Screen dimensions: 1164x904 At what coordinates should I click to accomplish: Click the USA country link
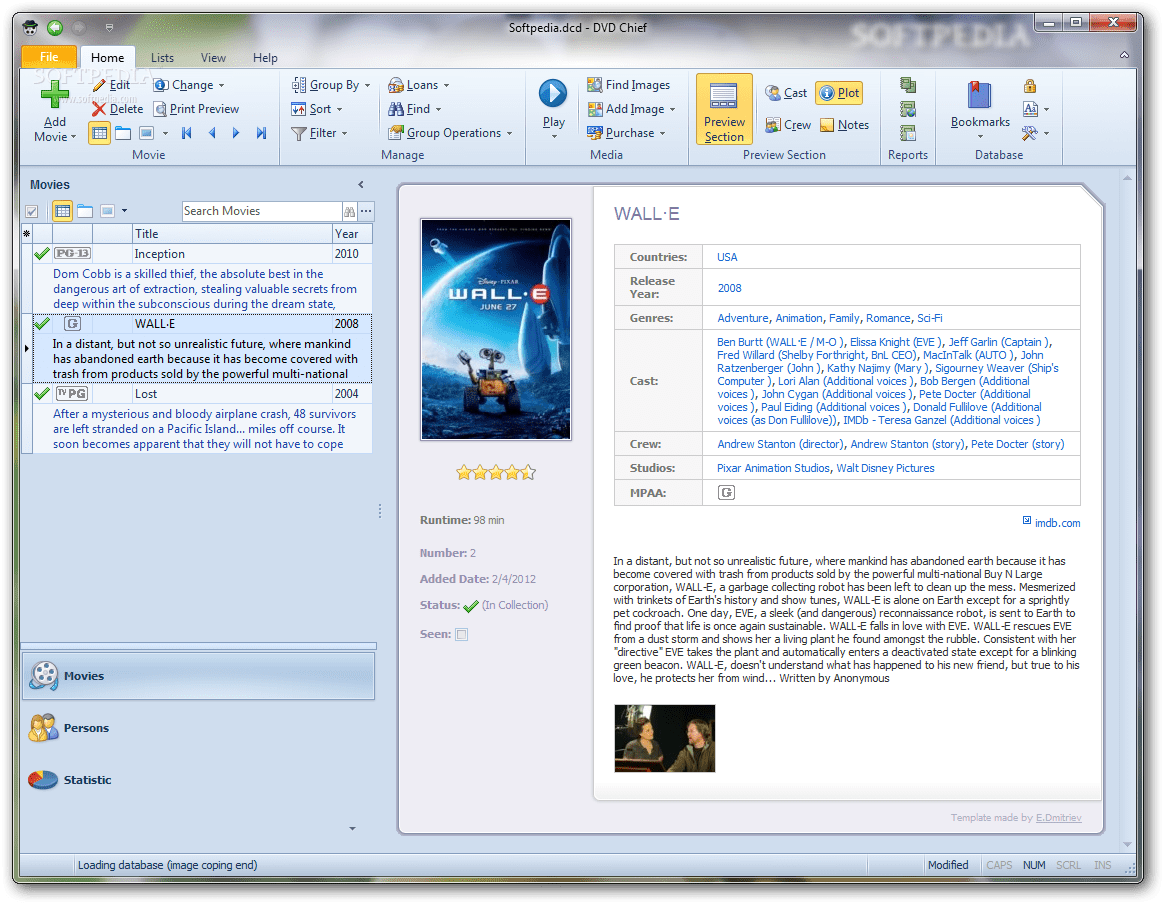727,257
